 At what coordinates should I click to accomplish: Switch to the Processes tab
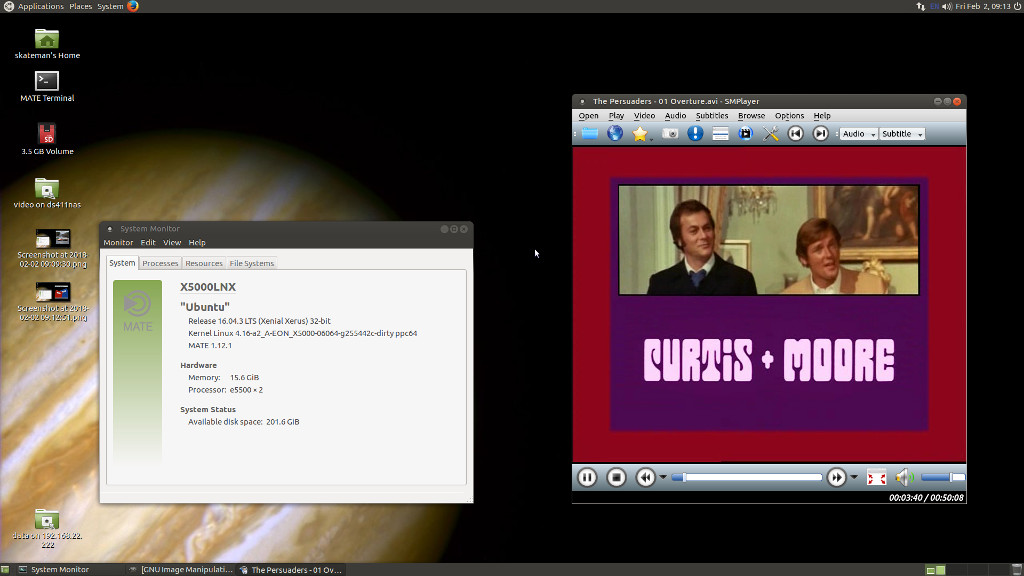(160, 263)
